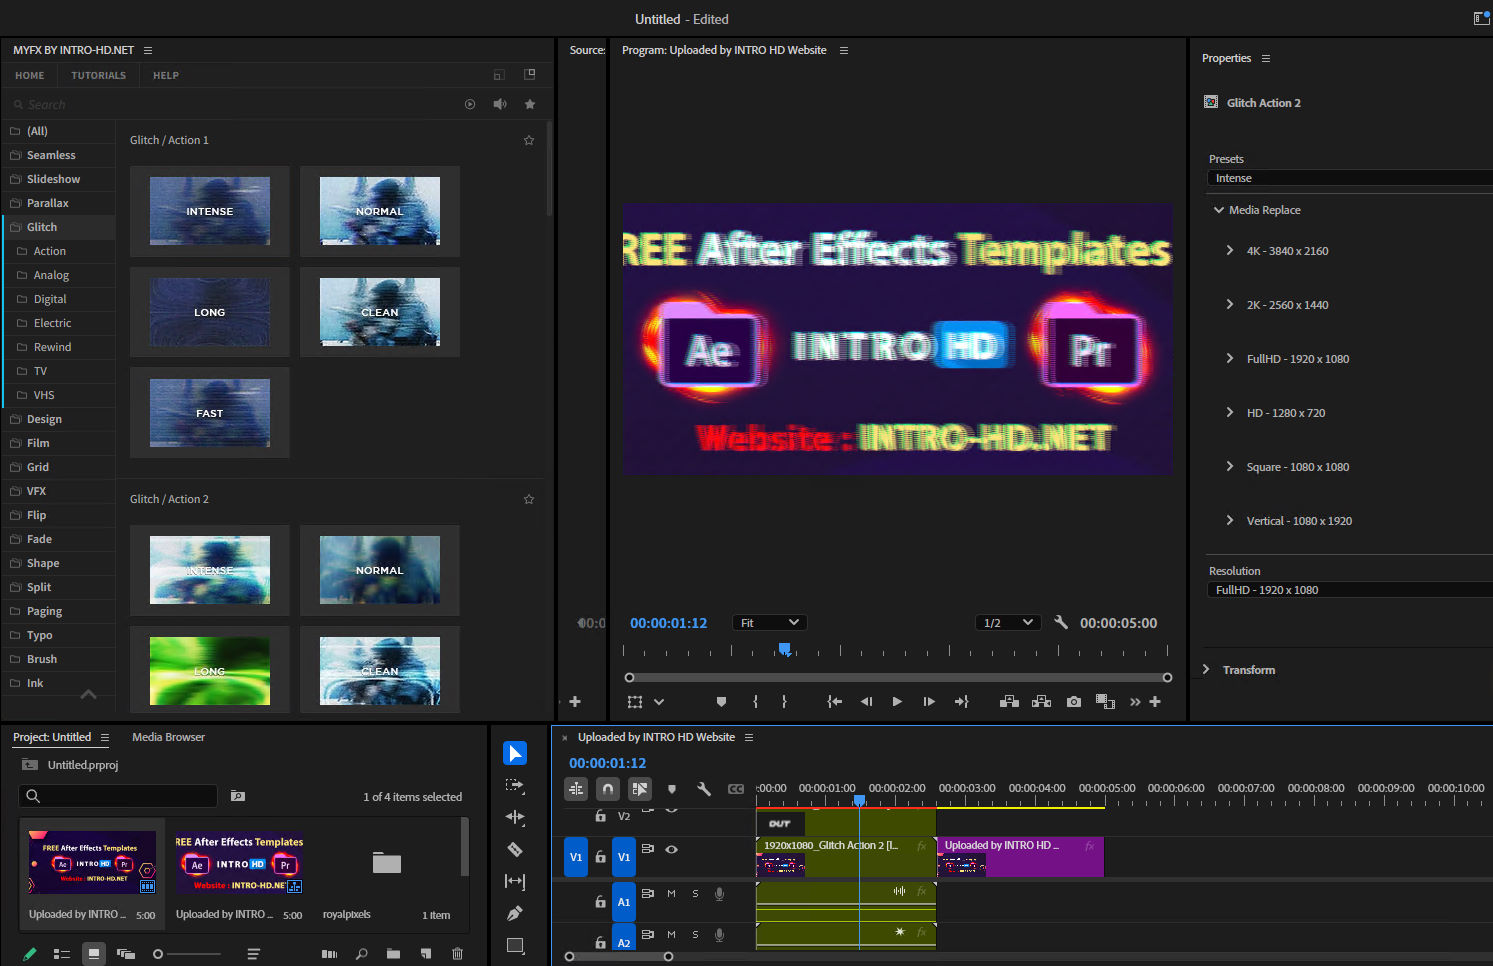
Task: Click New Item icon in Project panel
Action: click(x=426, y=954)
